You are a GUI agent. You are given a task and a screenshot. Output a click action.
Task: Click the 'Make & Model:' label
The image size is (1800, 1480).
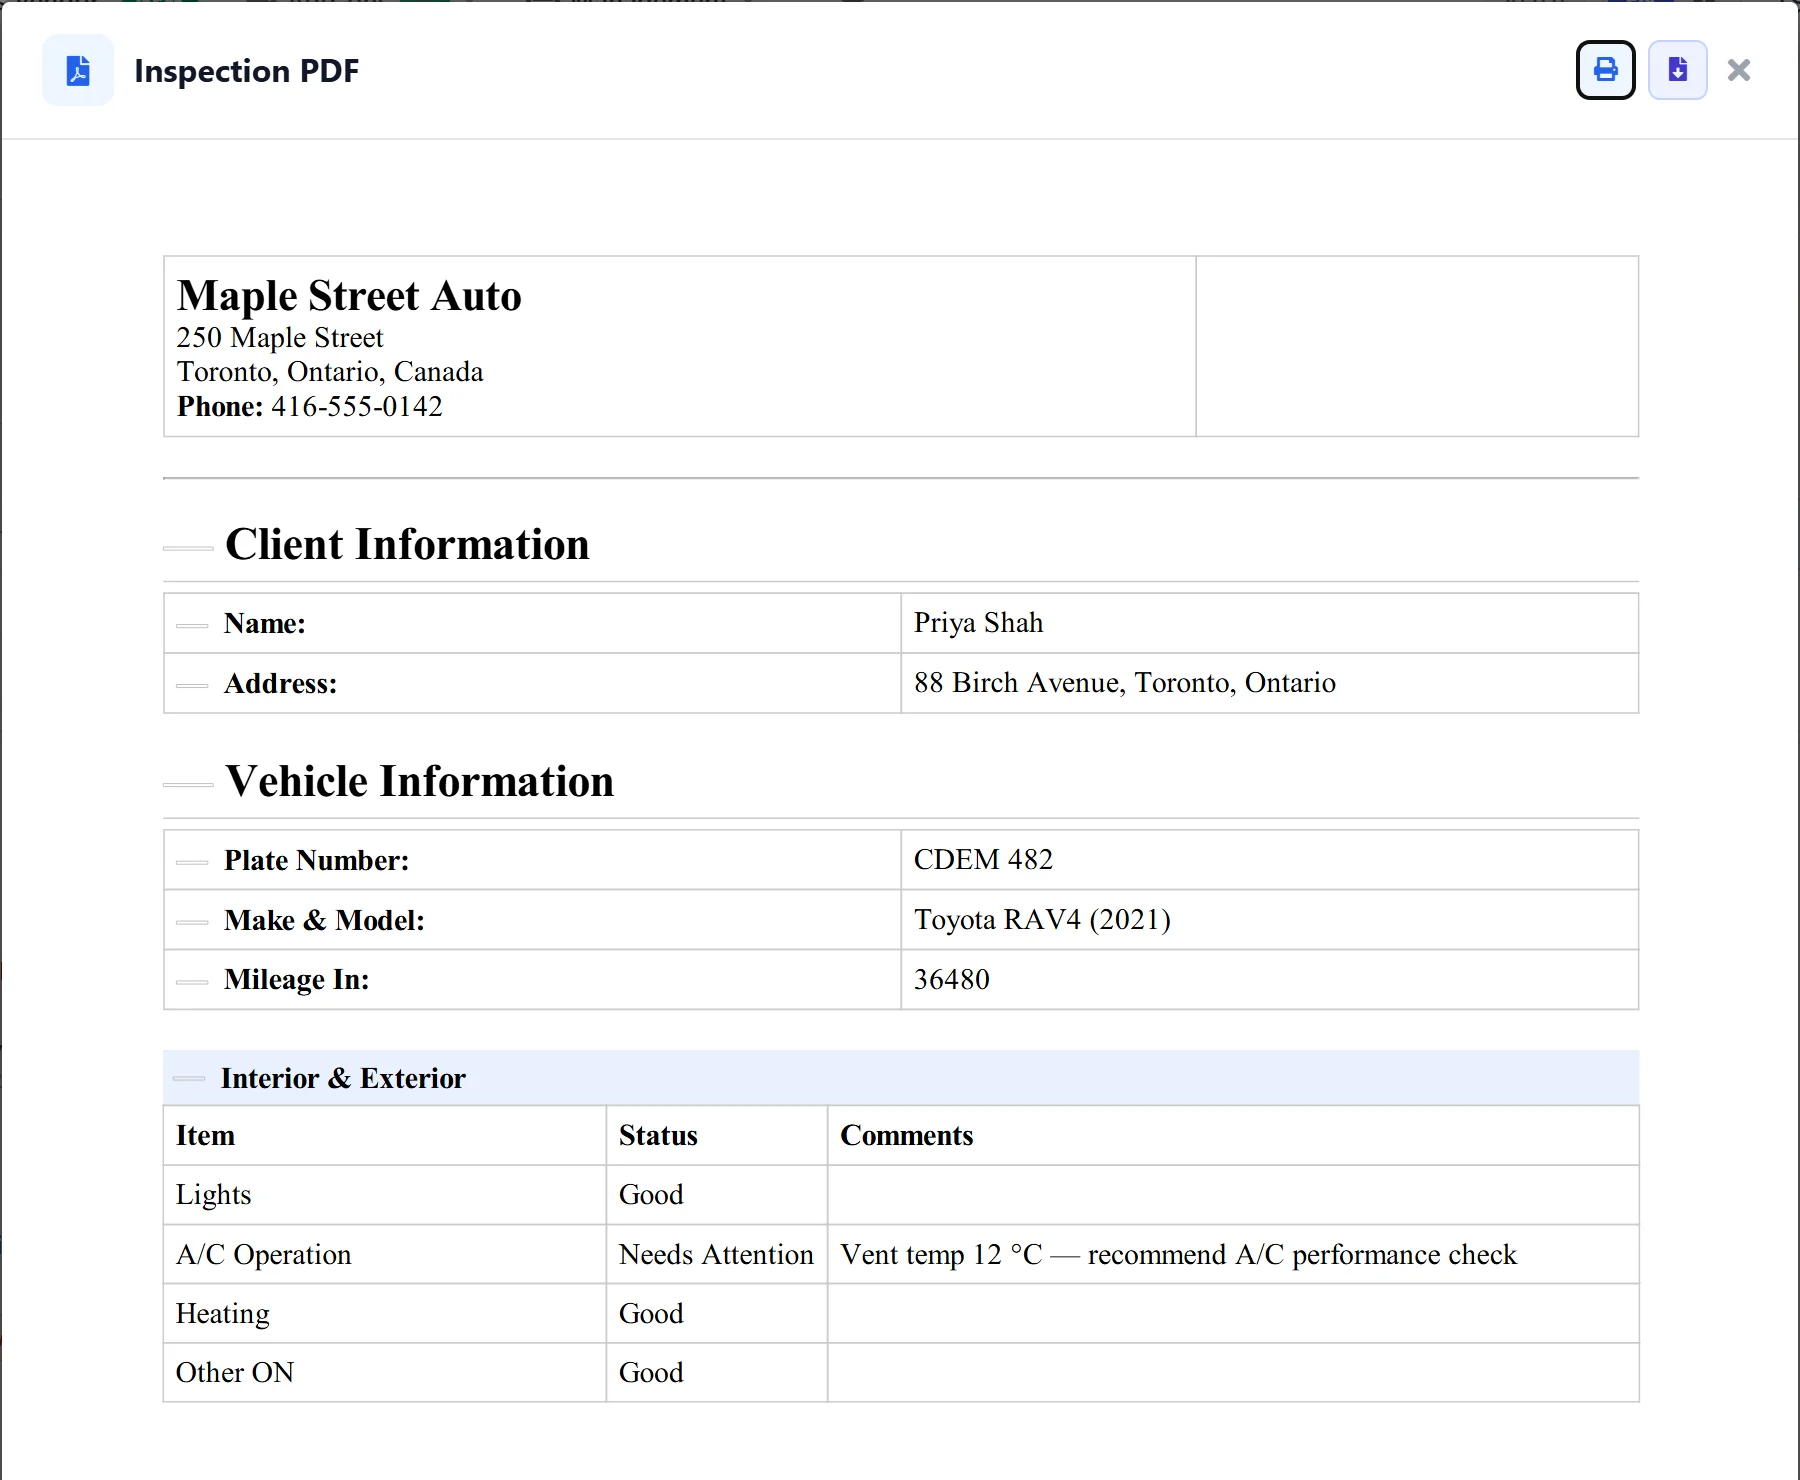click(x=324, y=920)
